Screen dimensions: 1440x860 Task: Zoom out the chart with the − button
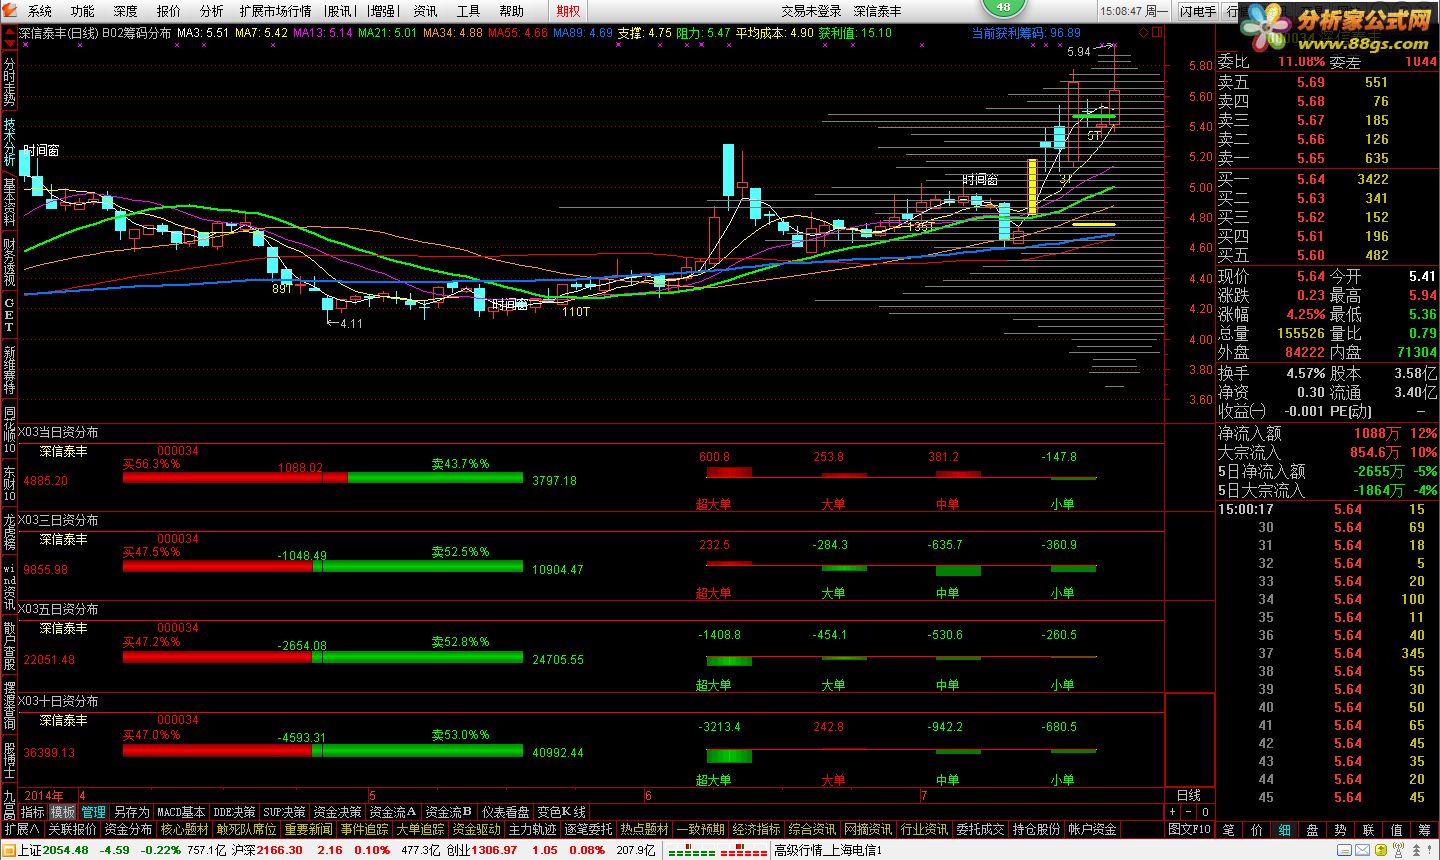pyautogui.click(x=1189, y=812)
